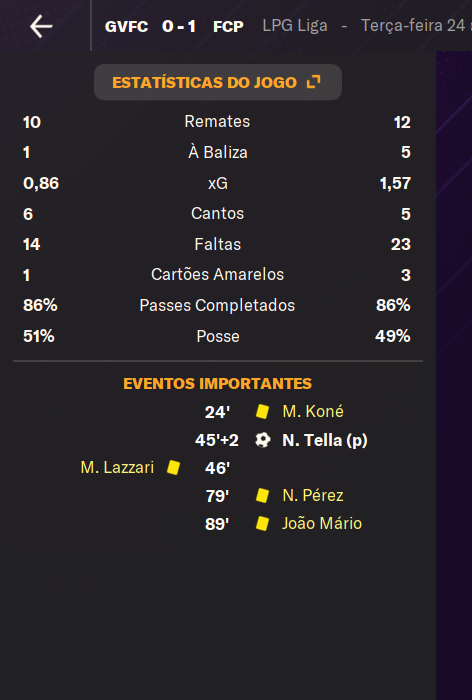The height and width of the screenshot is (700, 472).
Task: Click João Mário's yellow card icon
Action: pos(262,523)
